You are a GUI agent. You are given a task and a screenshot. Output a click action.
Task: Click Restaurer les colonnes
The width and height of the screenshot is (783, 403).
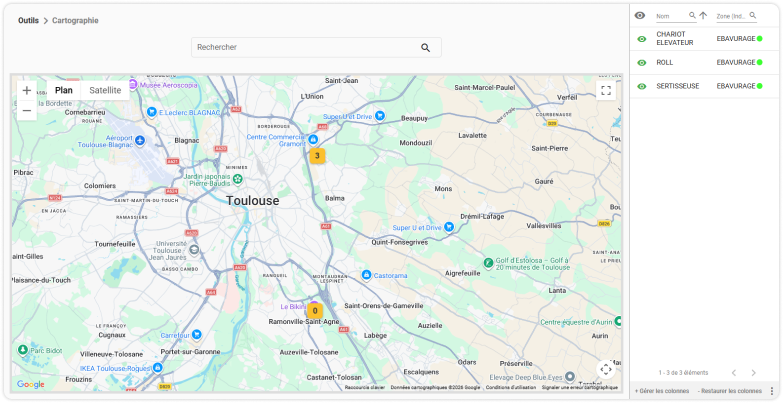pyautogui.click(x=730, y=391)
